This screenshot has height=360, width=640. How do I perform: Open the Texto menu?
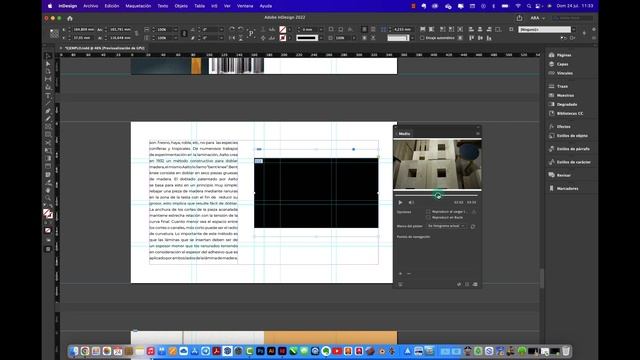163,6
